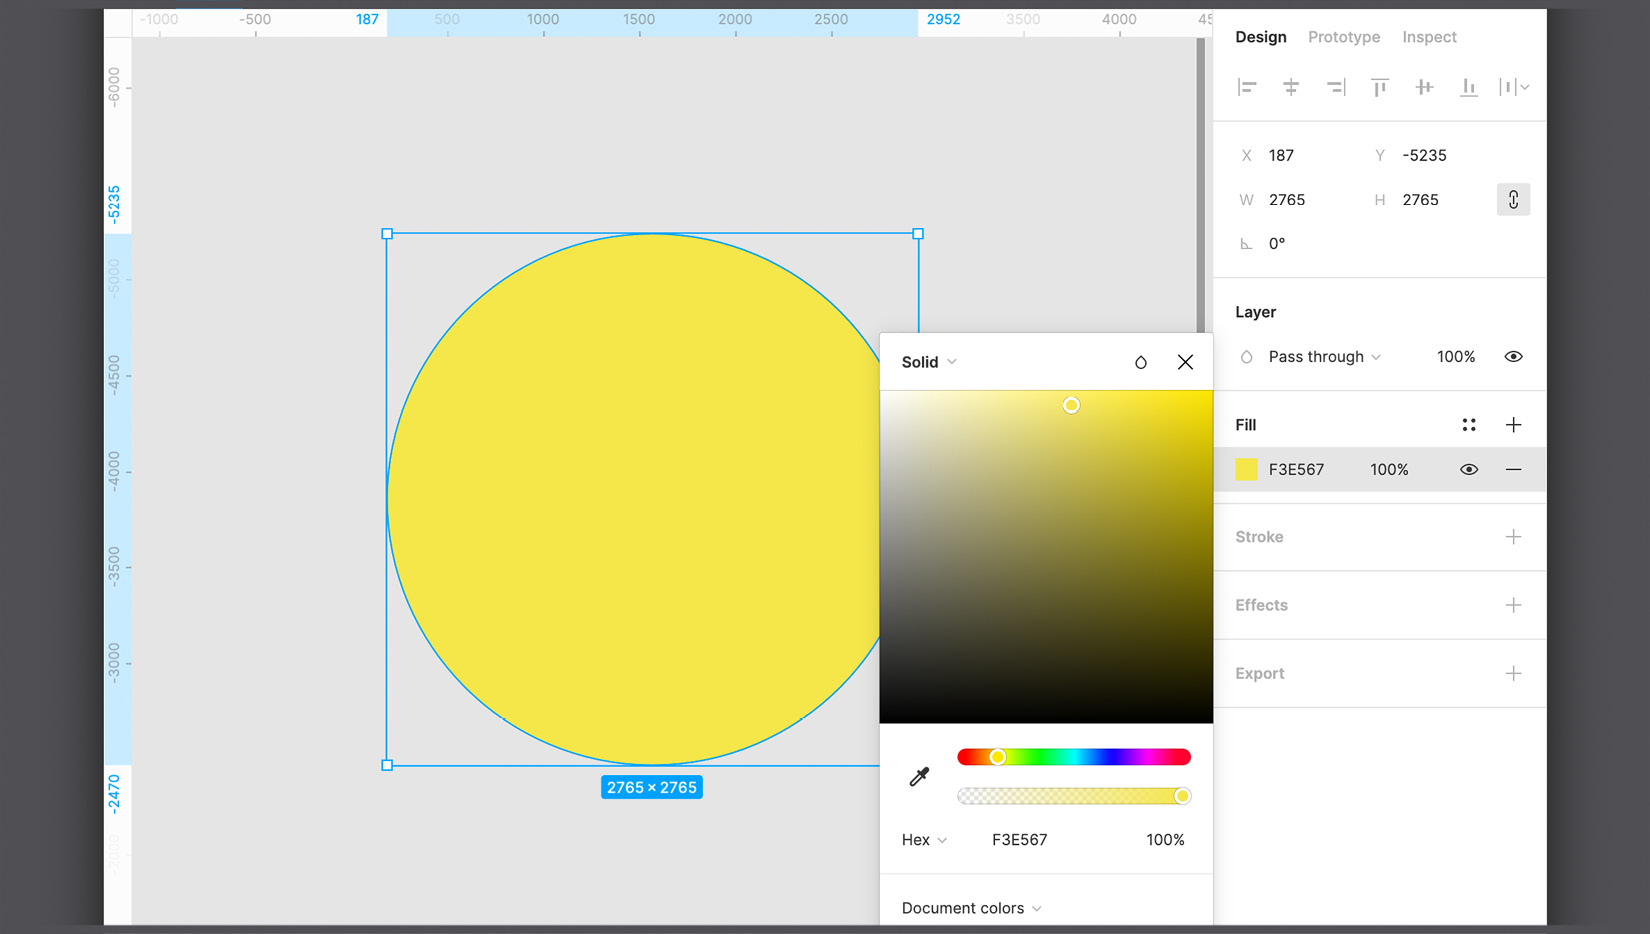1650x934 pixels.
Task: Select the align top edges icon
Action: [x=1379, y=87]
